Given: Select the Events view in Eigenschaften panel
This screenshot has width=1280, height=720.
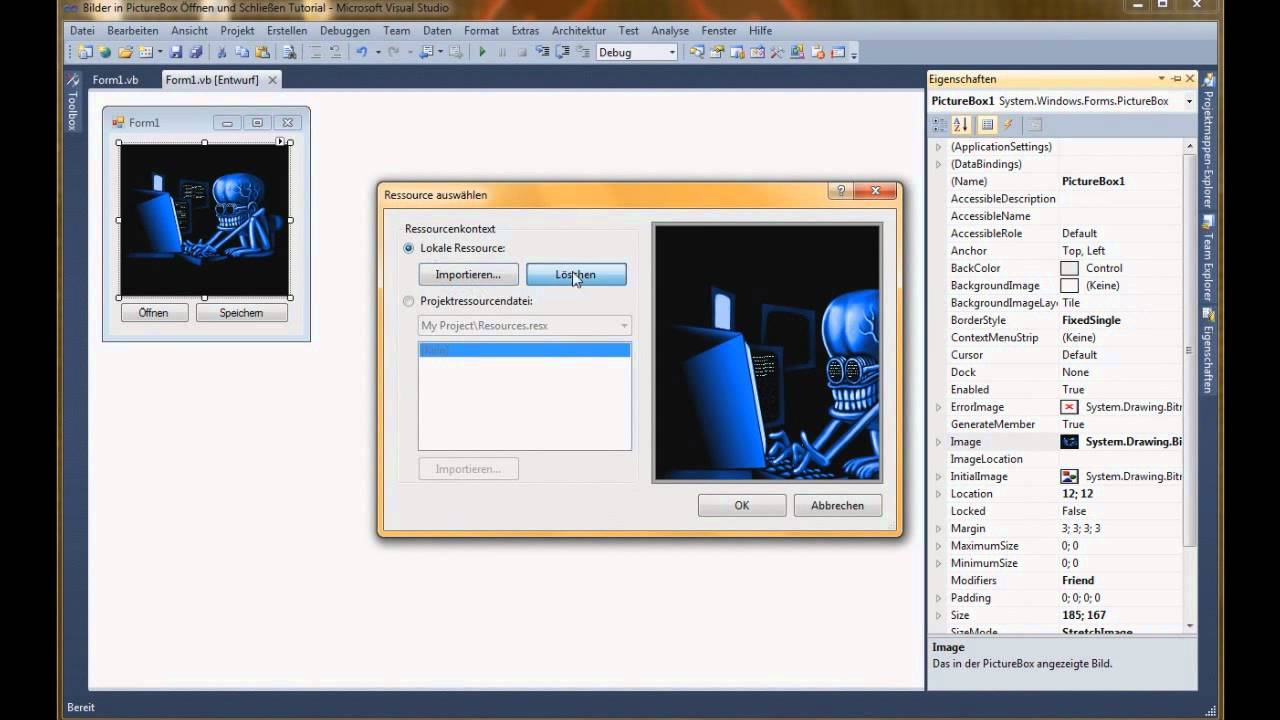Looking at the screenshot, I should coord(1008,124).
